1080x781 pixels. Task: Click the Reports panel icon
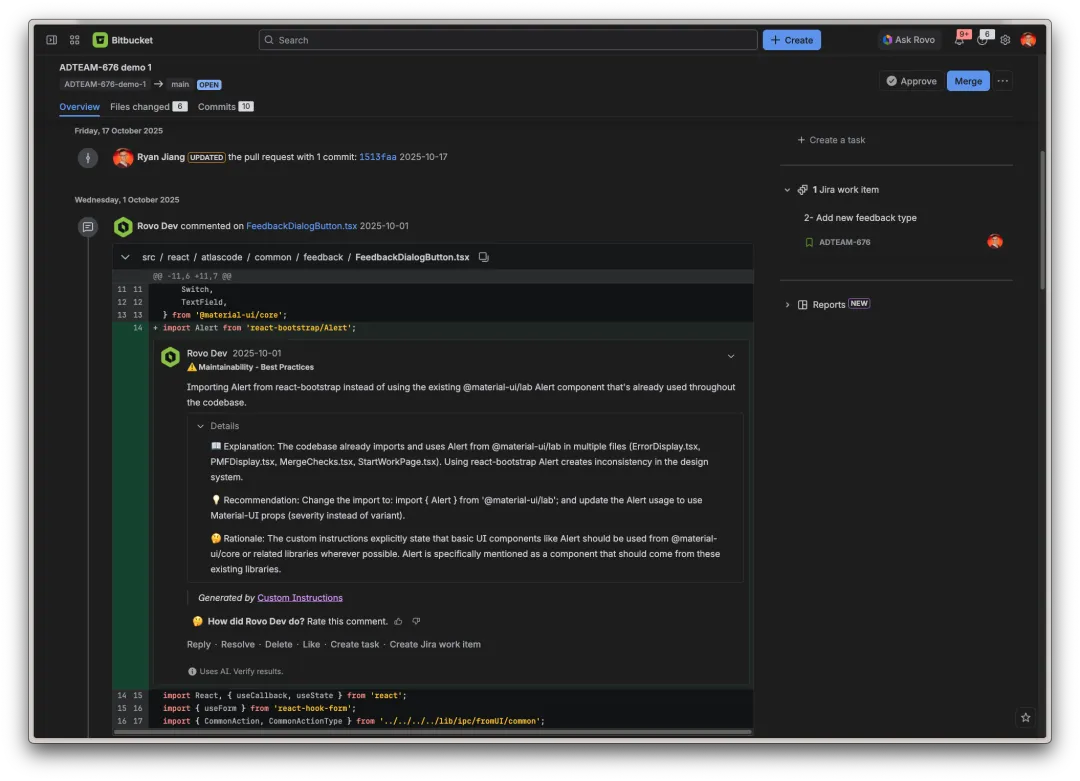click(802, 304)
